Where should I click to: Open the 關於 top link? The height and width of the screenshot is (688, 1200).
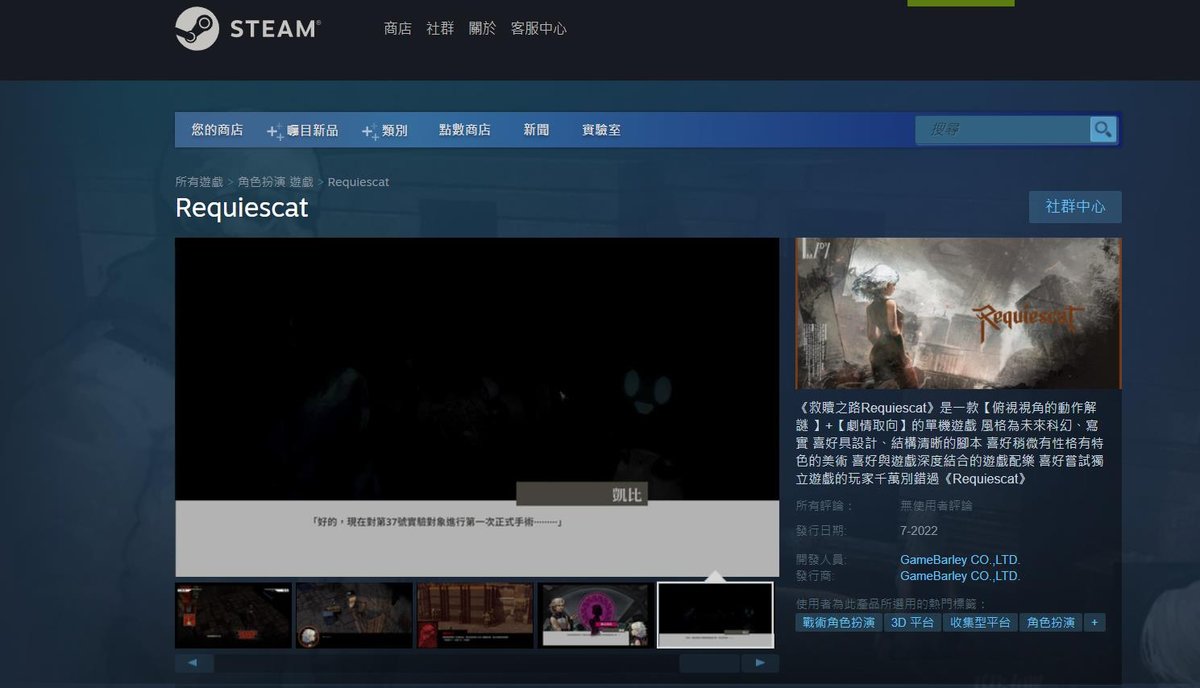(482, 28)
